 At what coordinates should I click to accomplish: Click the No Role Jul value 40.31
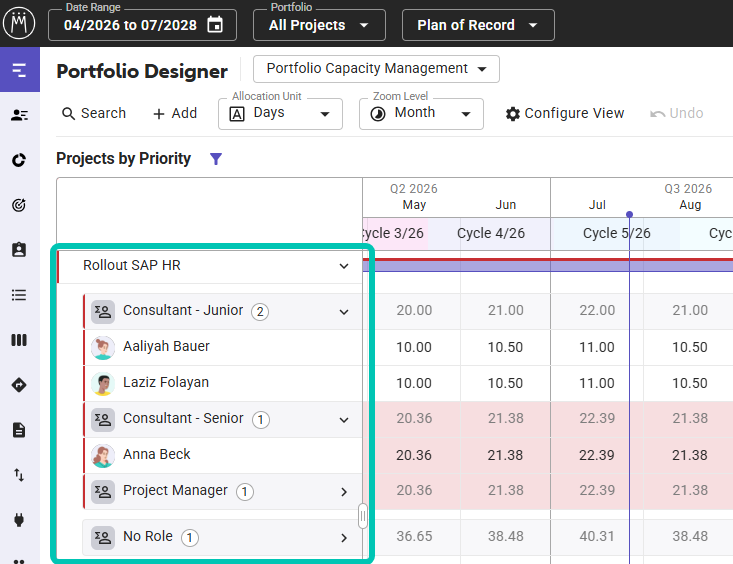coord(597,536)
